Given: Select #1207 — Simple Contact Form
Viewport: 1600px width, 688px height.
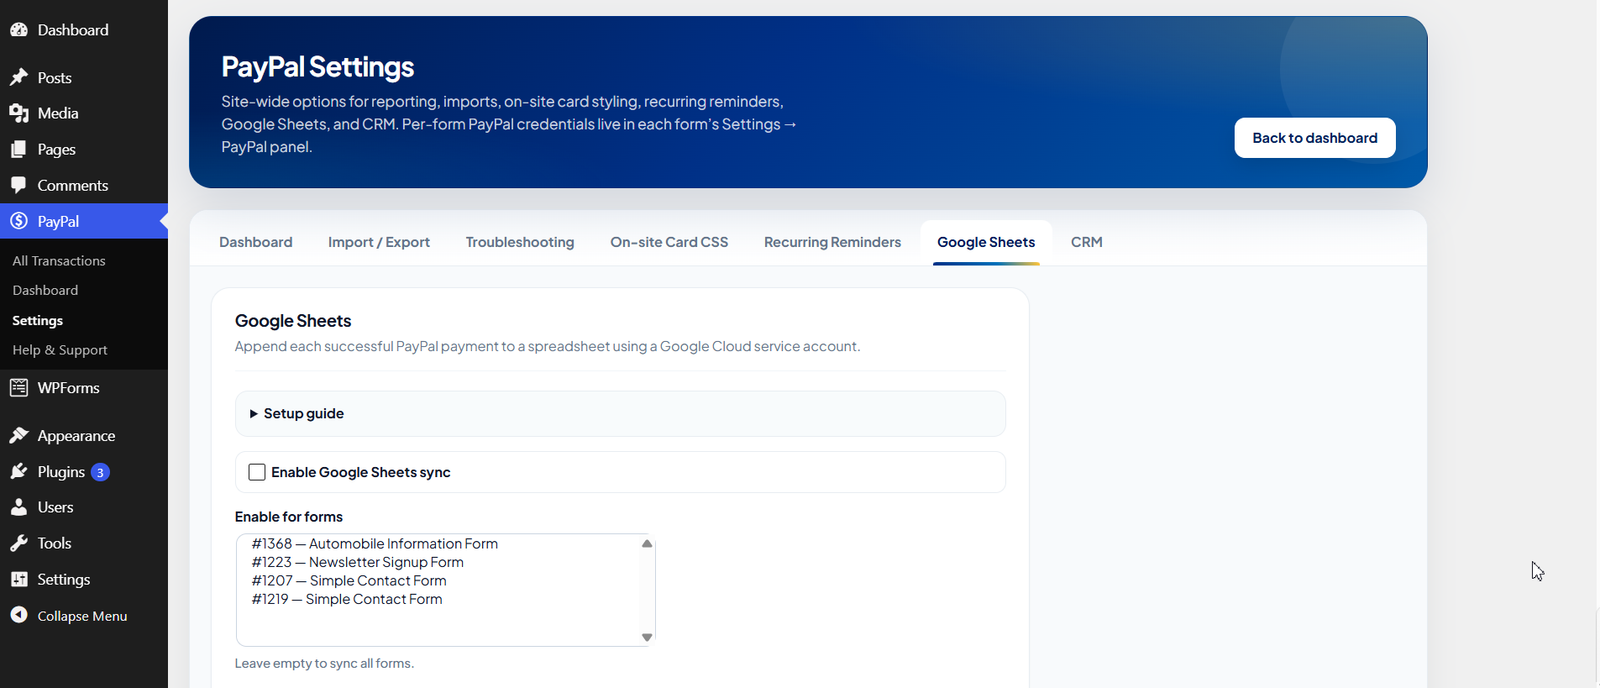Looking at the screenshot, I should pos(349,581).
